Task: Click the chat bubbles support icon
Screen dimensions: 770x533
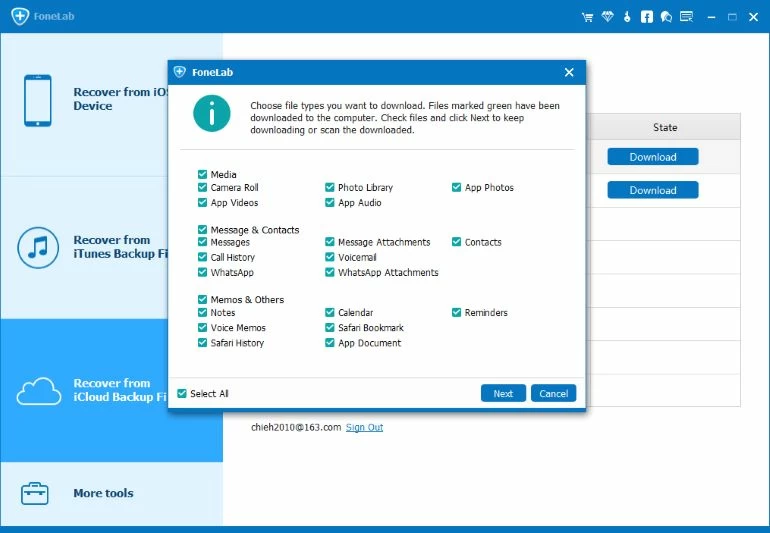Action: 666,17
